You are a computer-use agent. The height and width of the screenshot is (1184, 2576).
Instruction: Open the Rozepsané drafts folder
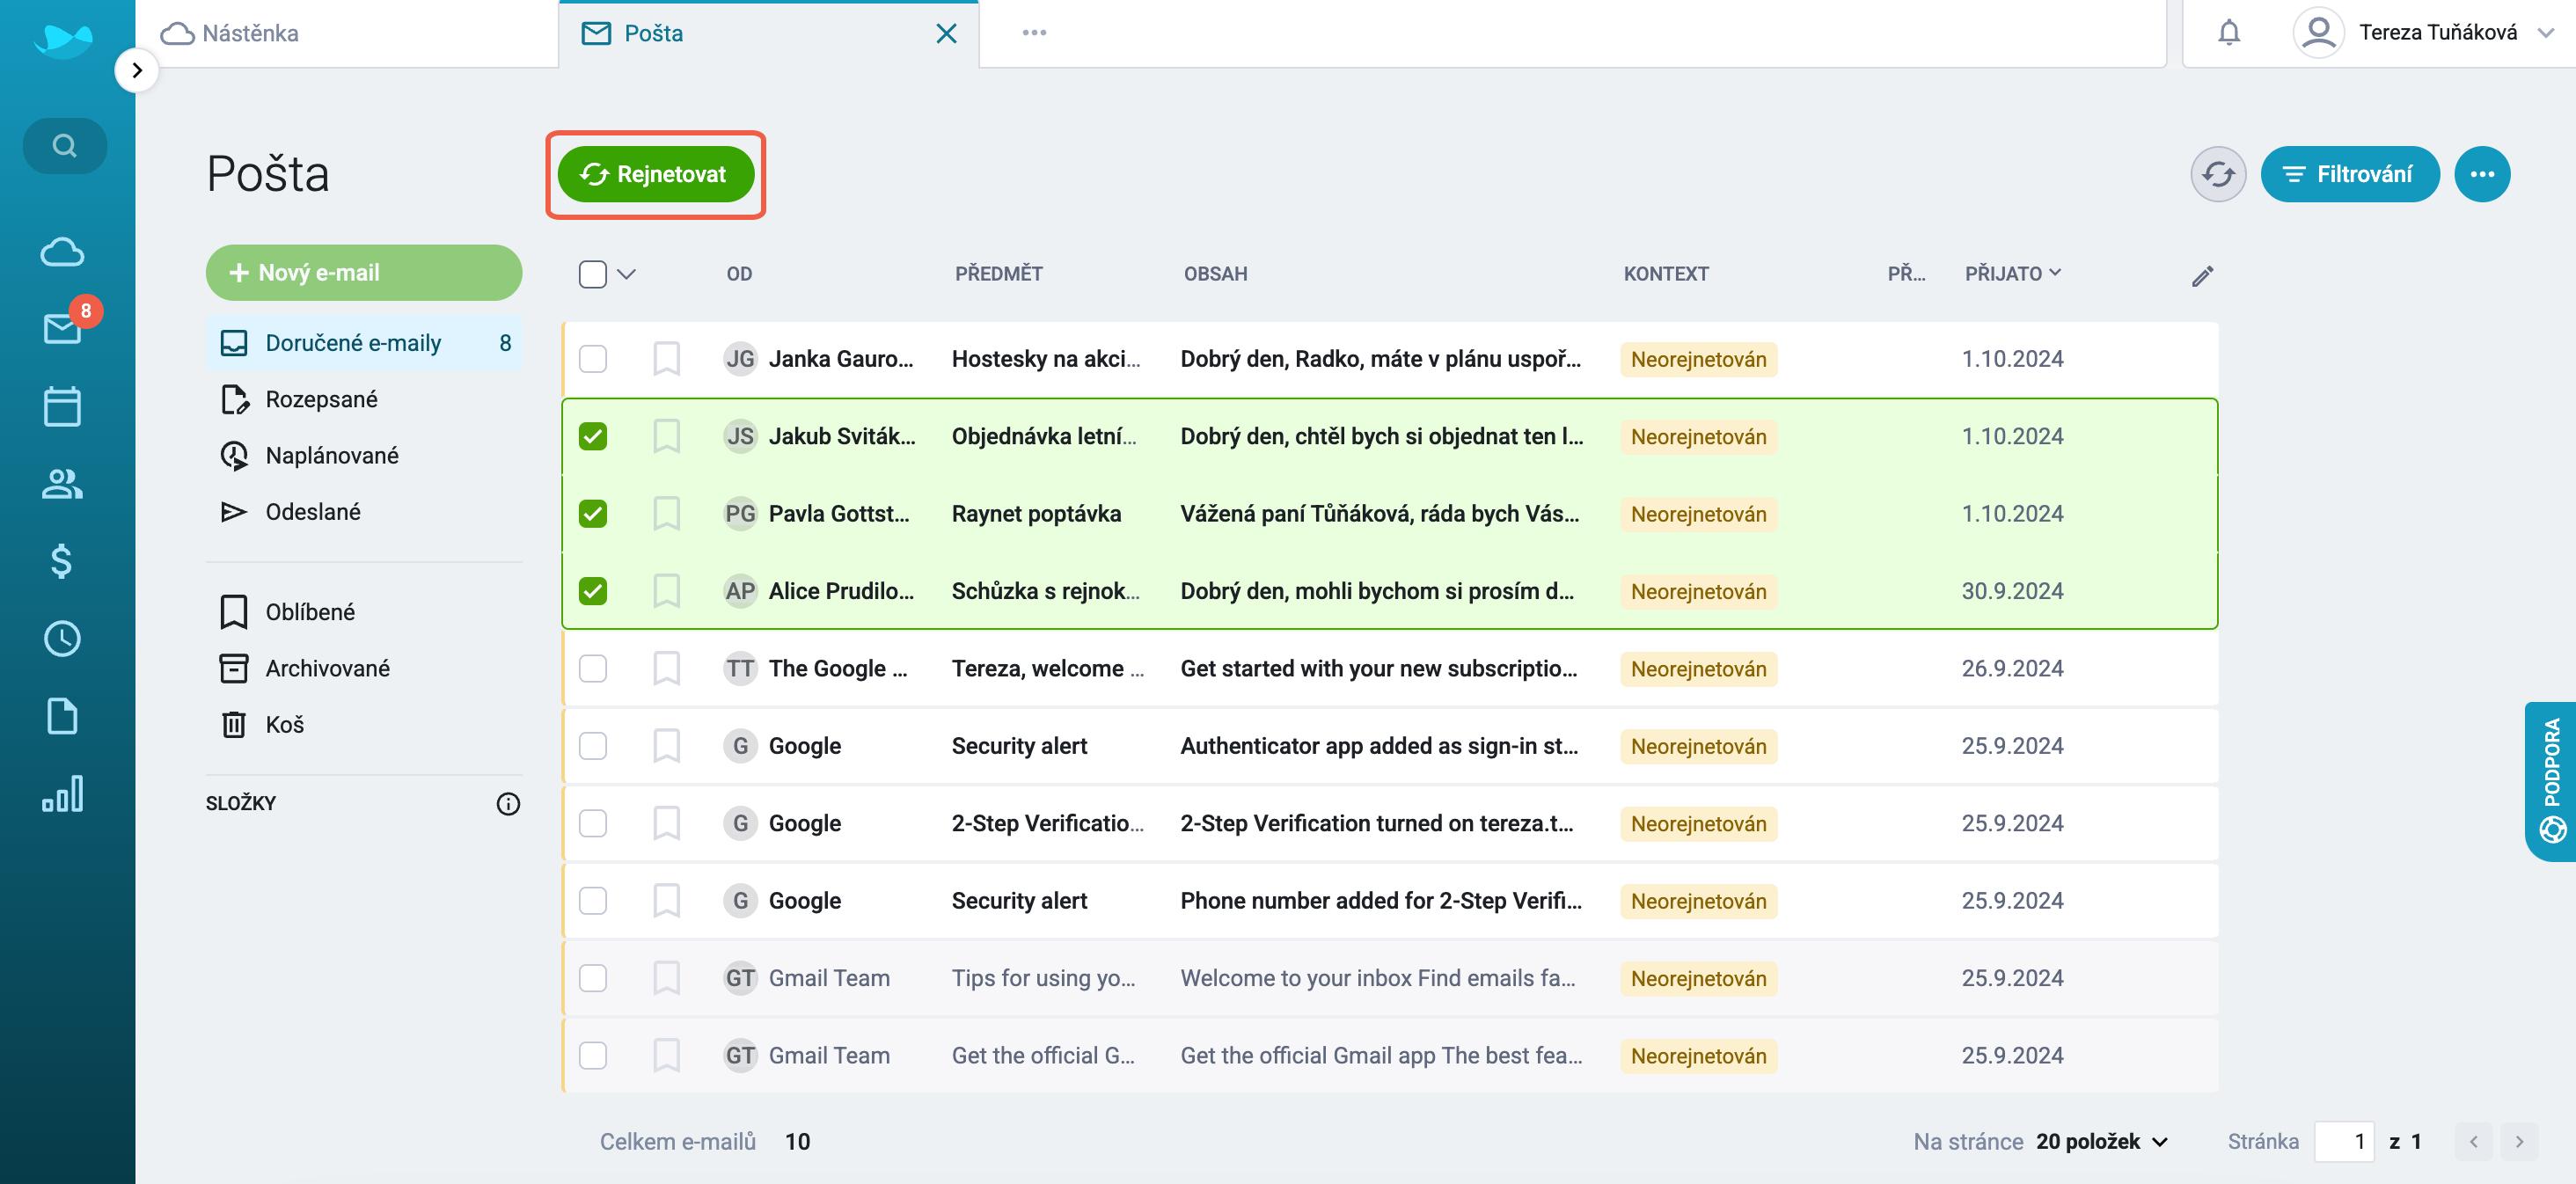[x=364, y=399]
